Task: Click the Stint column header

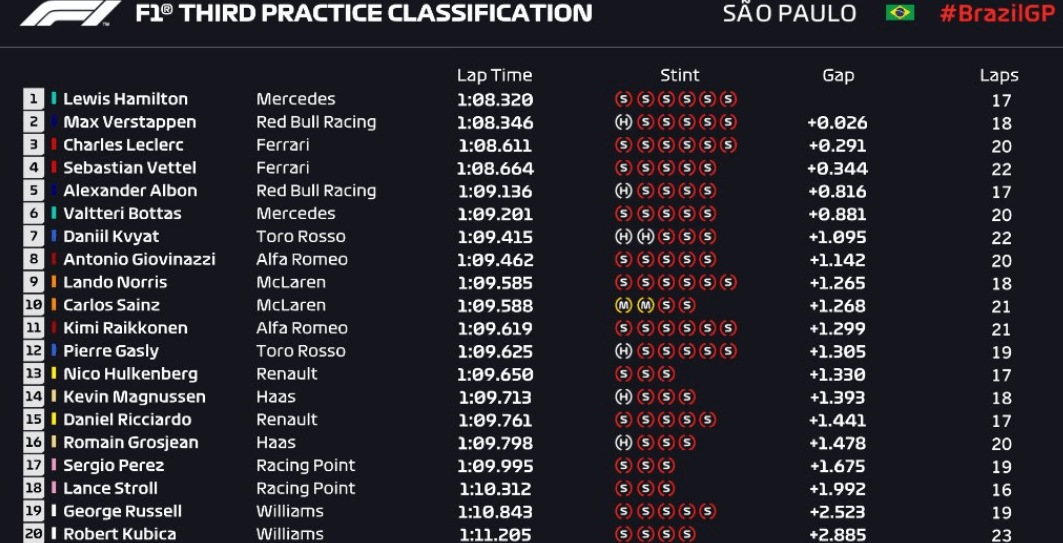Action: point(679,75)
